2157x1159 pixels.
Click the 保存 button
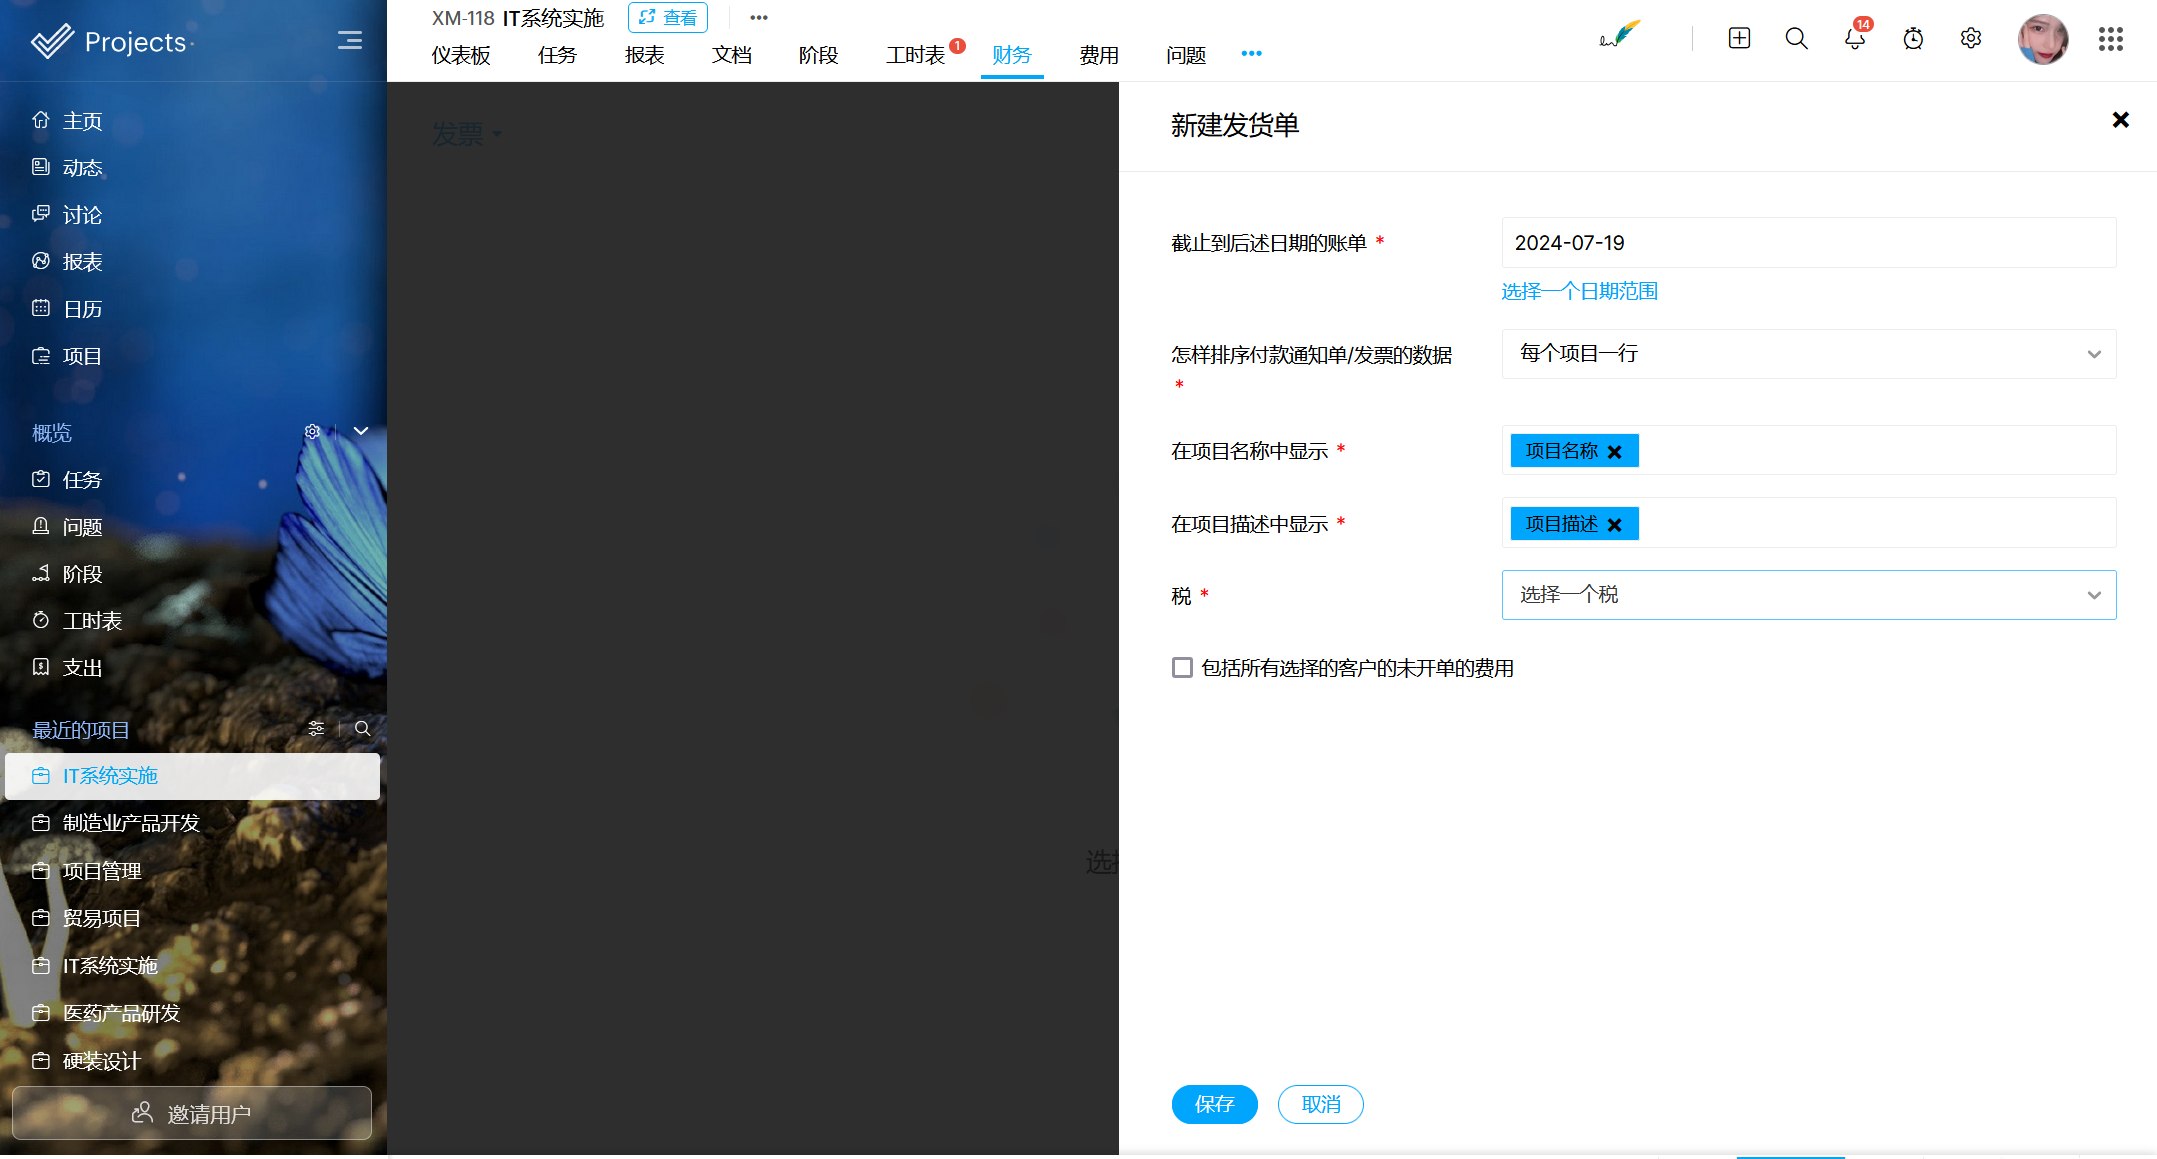tap(1214, 1104)
